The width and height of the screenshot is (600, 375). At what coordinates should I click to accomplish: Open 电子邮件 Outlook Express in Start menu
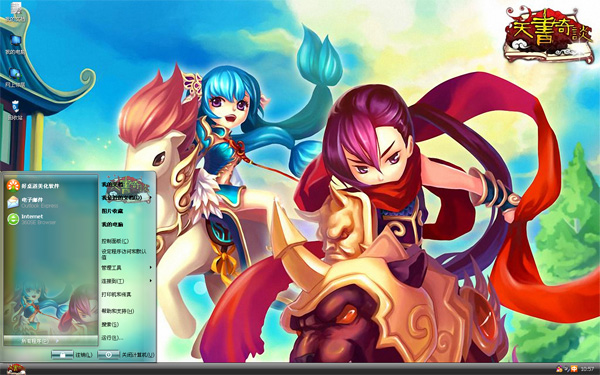click(x=33, y=202)
